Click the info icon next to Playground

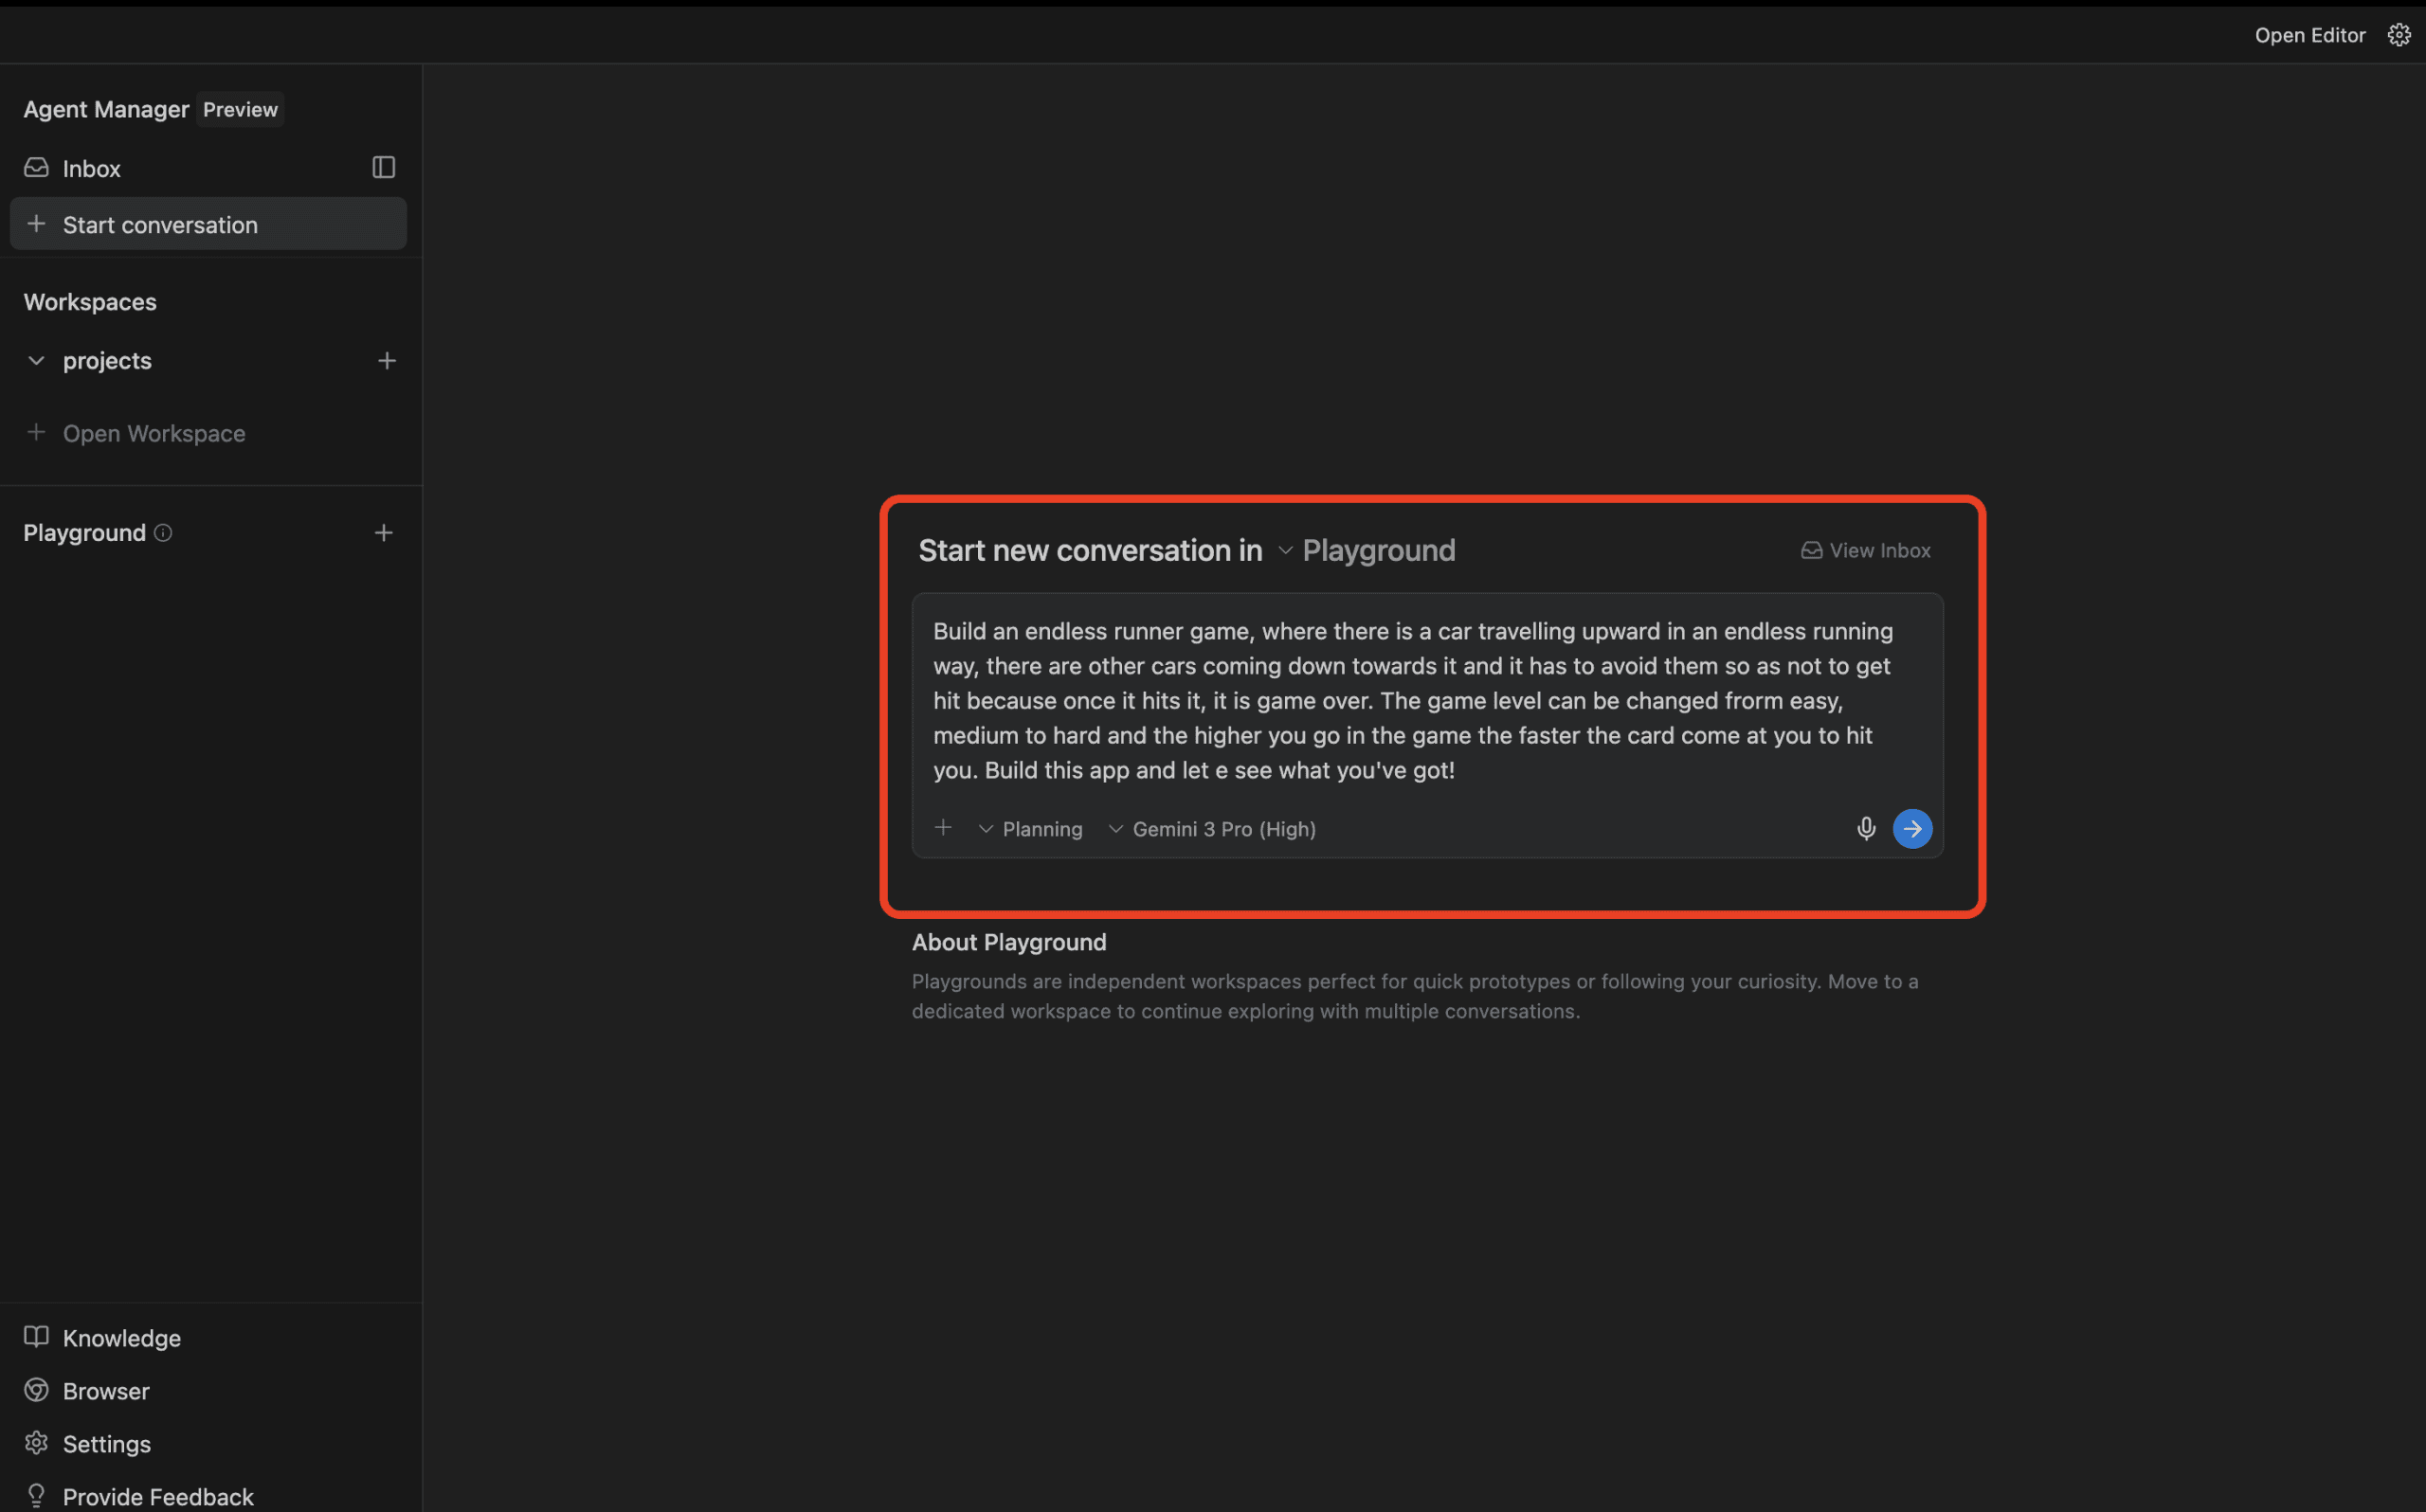[163, 533]
